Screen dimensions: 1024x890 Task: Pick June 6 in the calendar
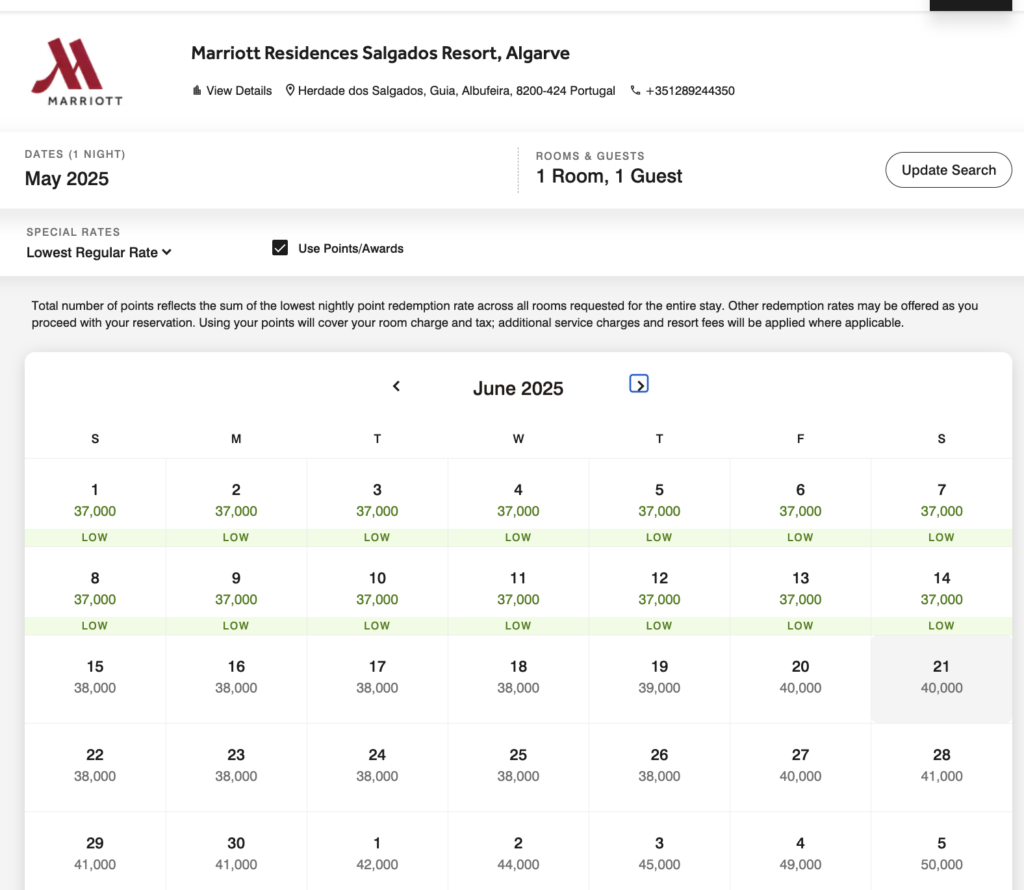pos(801,503)
